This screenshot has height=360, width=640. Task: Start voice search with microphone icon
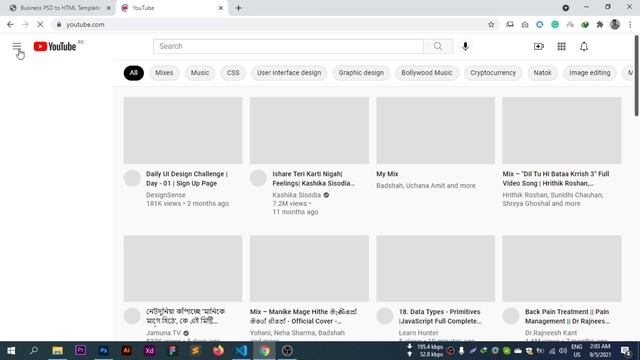[465, 46]
